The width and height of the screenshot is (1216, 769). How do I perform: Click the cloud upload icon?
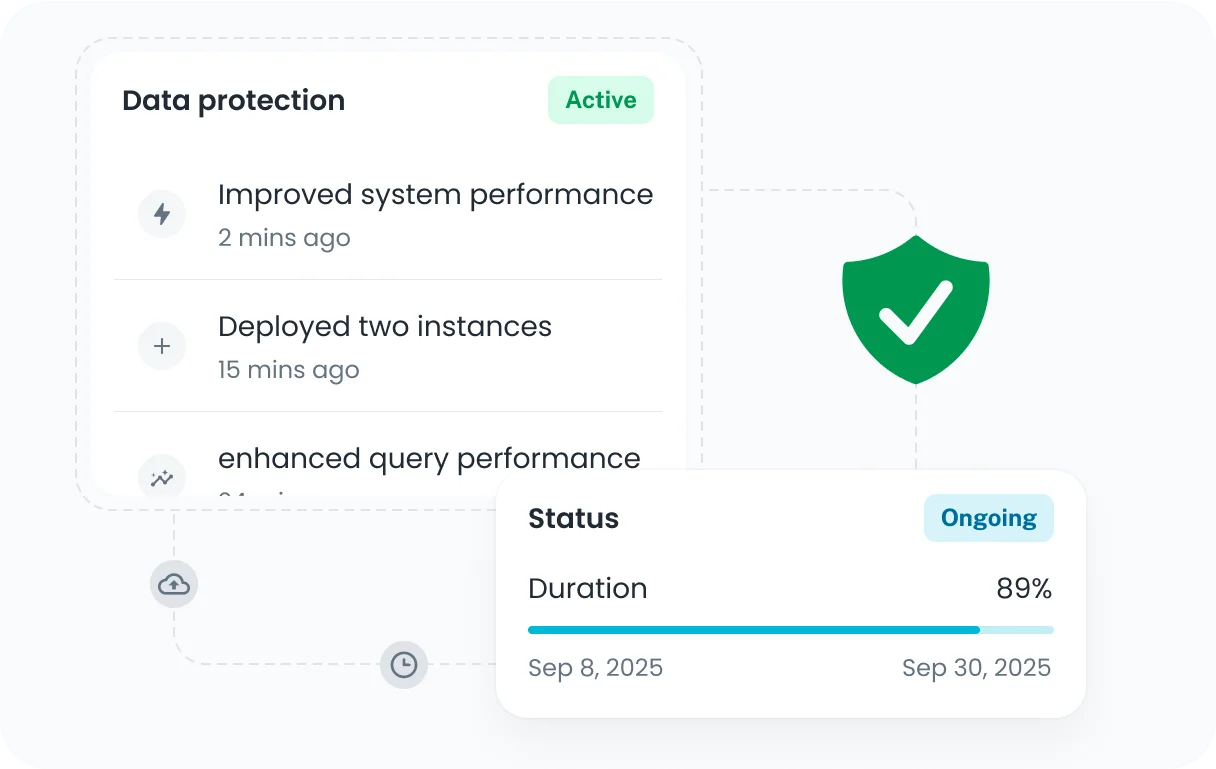pyautogui.click(x=174, y=584)
